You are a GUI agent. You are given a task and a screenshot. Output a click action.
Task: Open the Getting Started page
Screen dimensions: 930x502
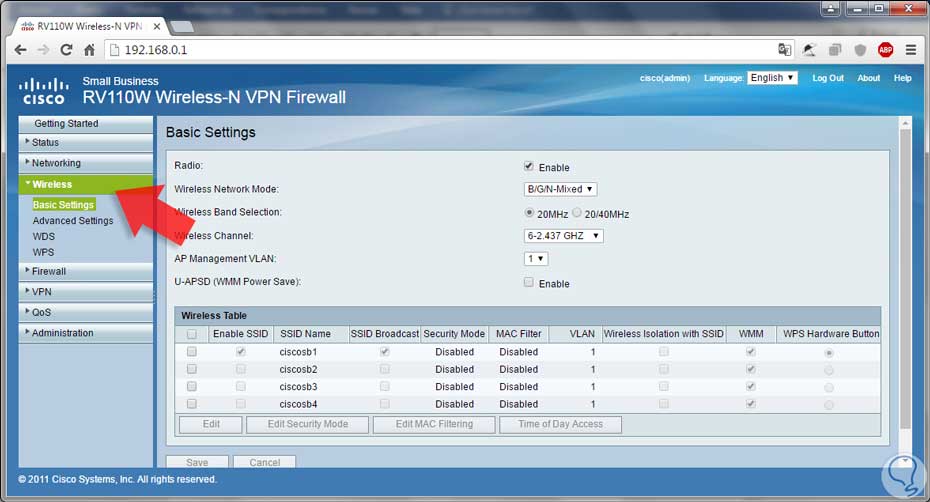(x=86, y=123)
